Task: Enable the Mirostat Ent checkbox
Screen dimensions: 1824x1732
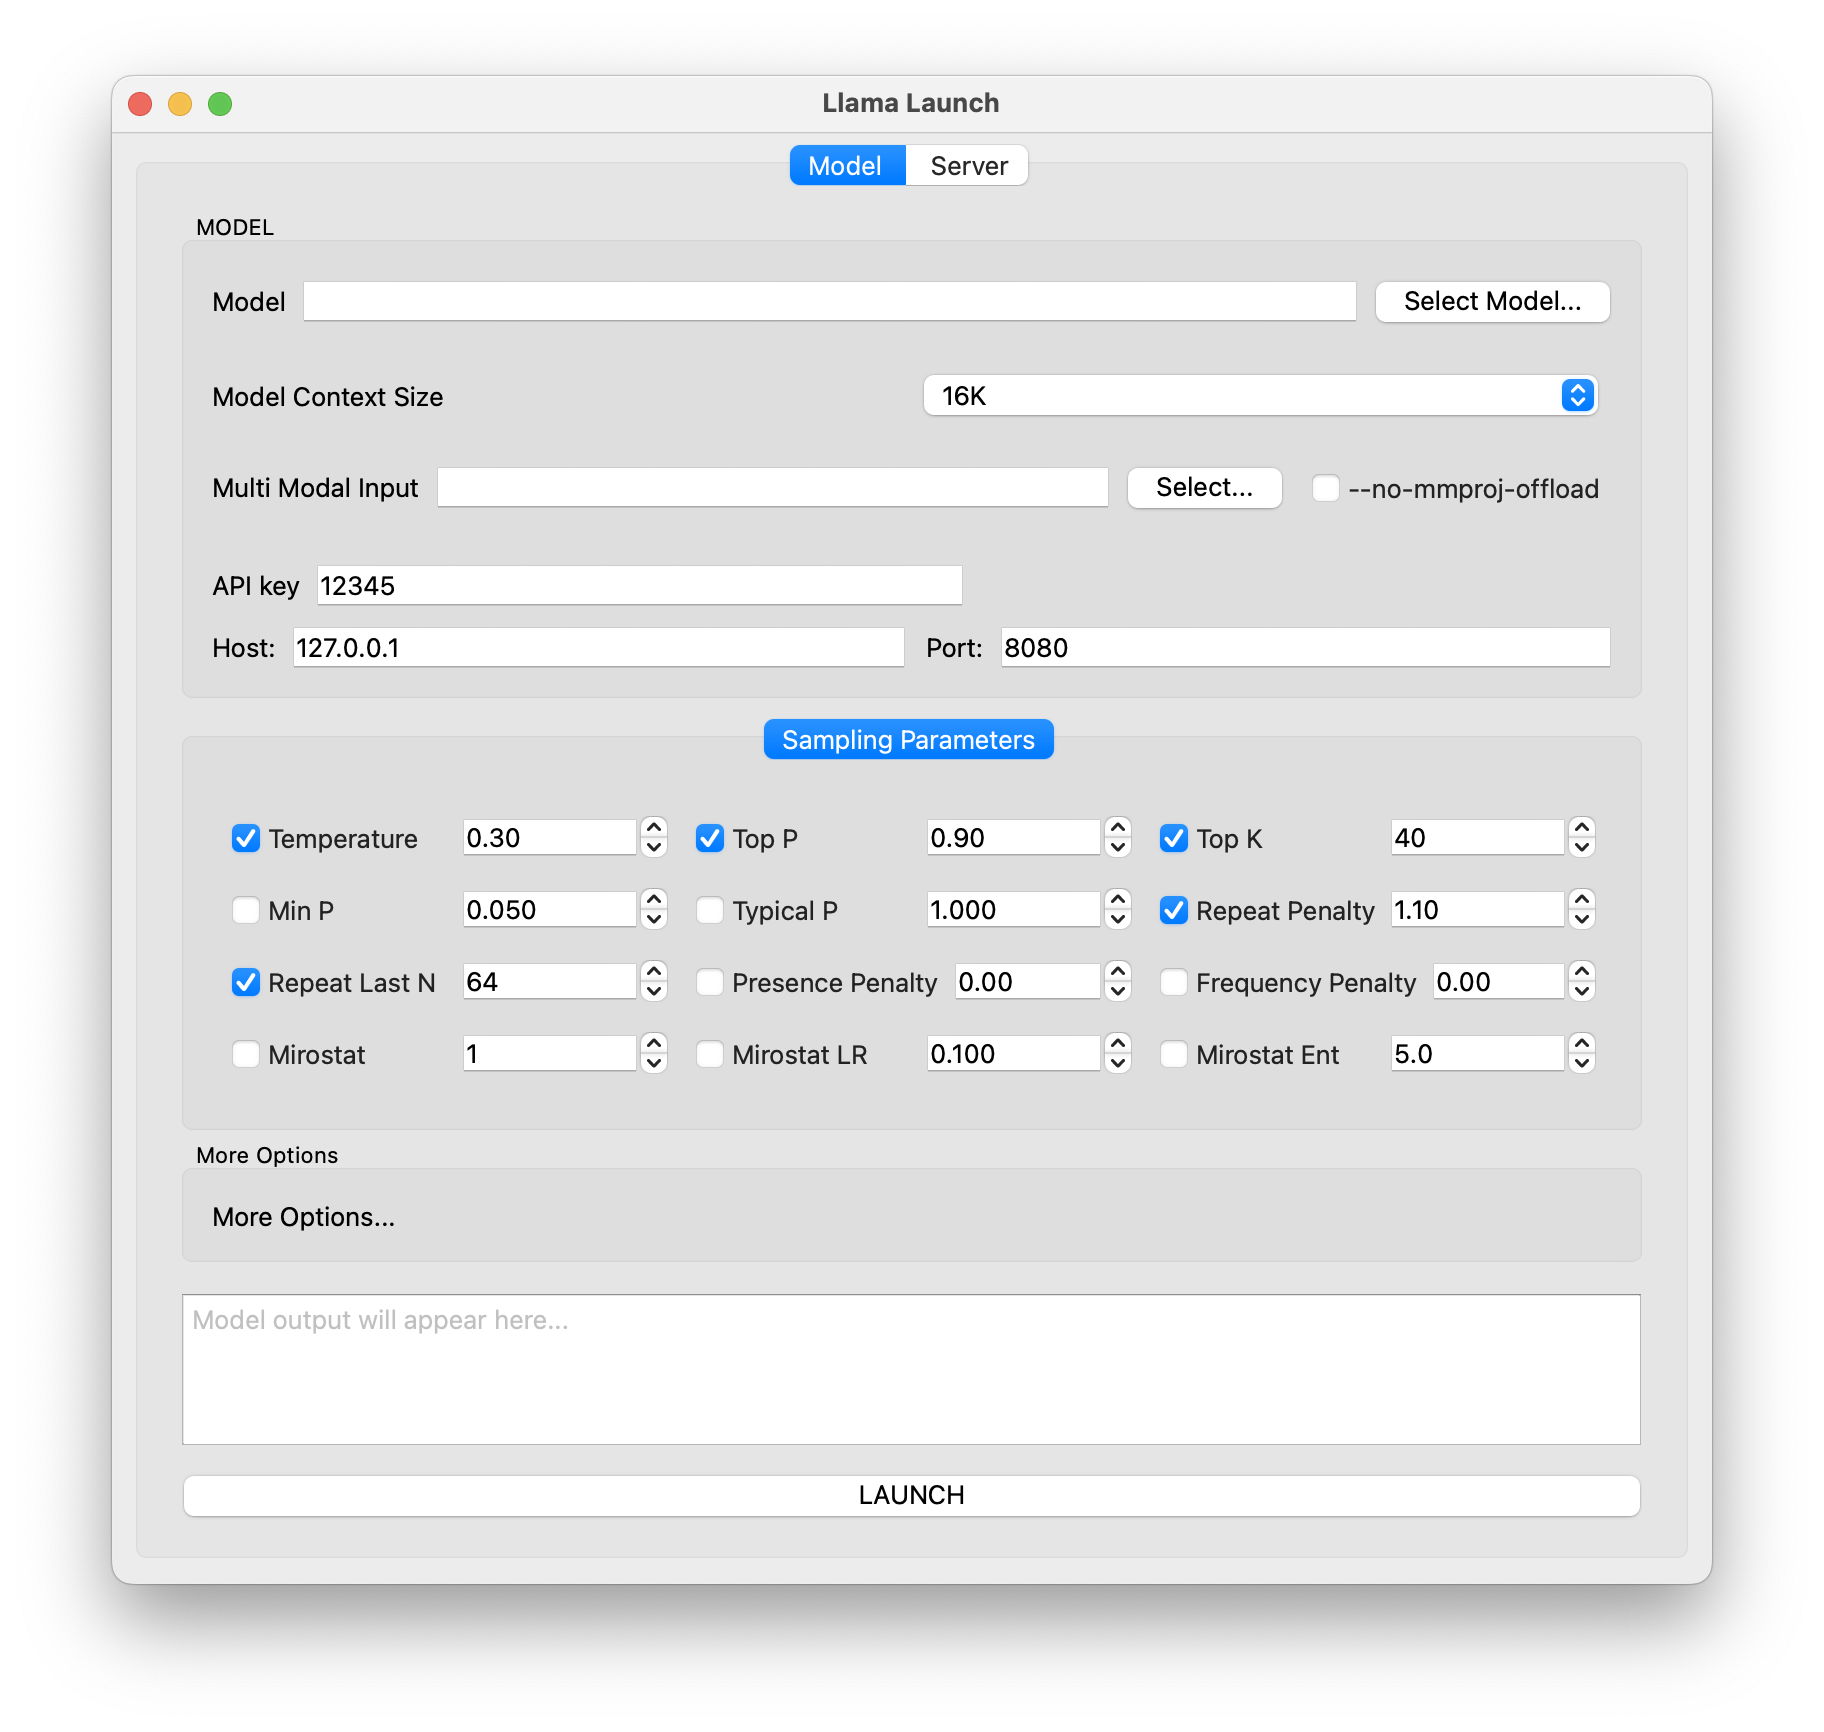Action: pos(1174,1054)
